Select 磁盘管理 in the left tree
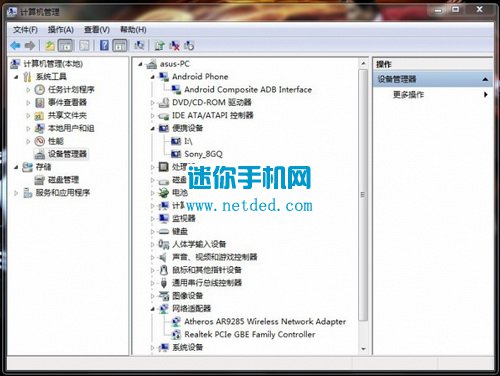The width and height of the screenshot is (500, 376). pos(63,180)
